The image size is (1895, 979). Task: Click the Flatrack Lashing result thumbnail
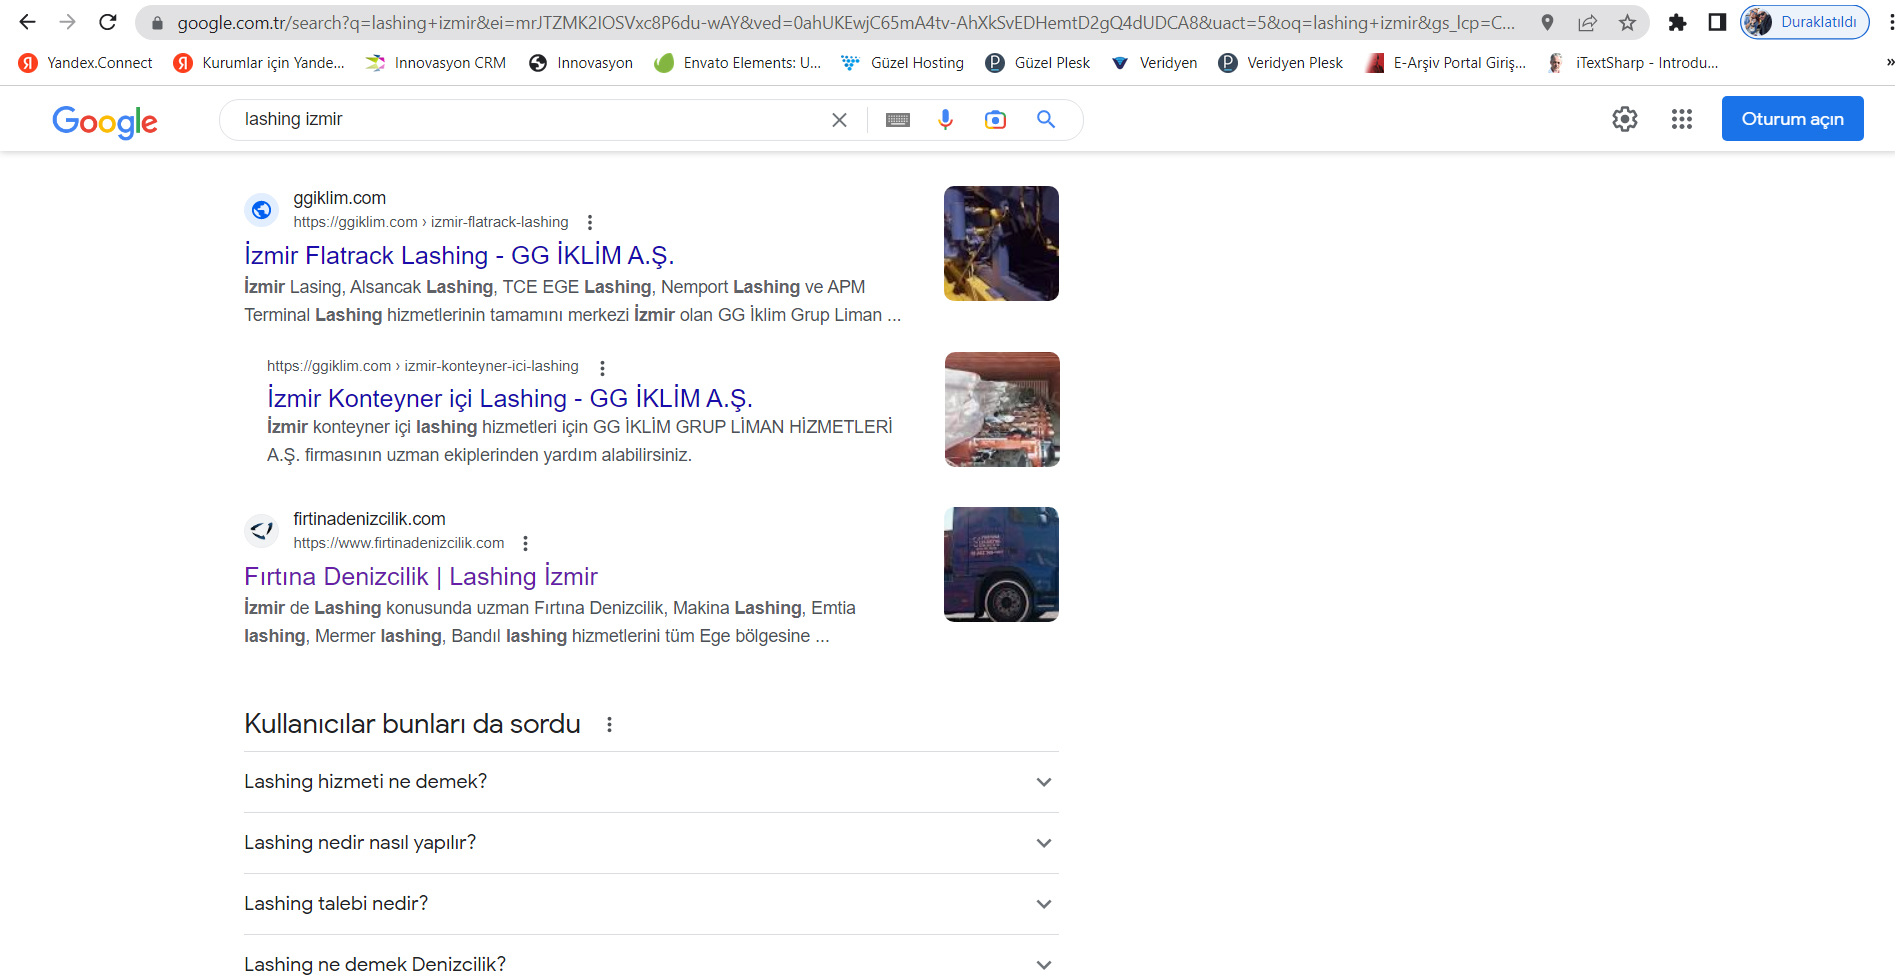pyautogui.click(x=1001, y=243)
